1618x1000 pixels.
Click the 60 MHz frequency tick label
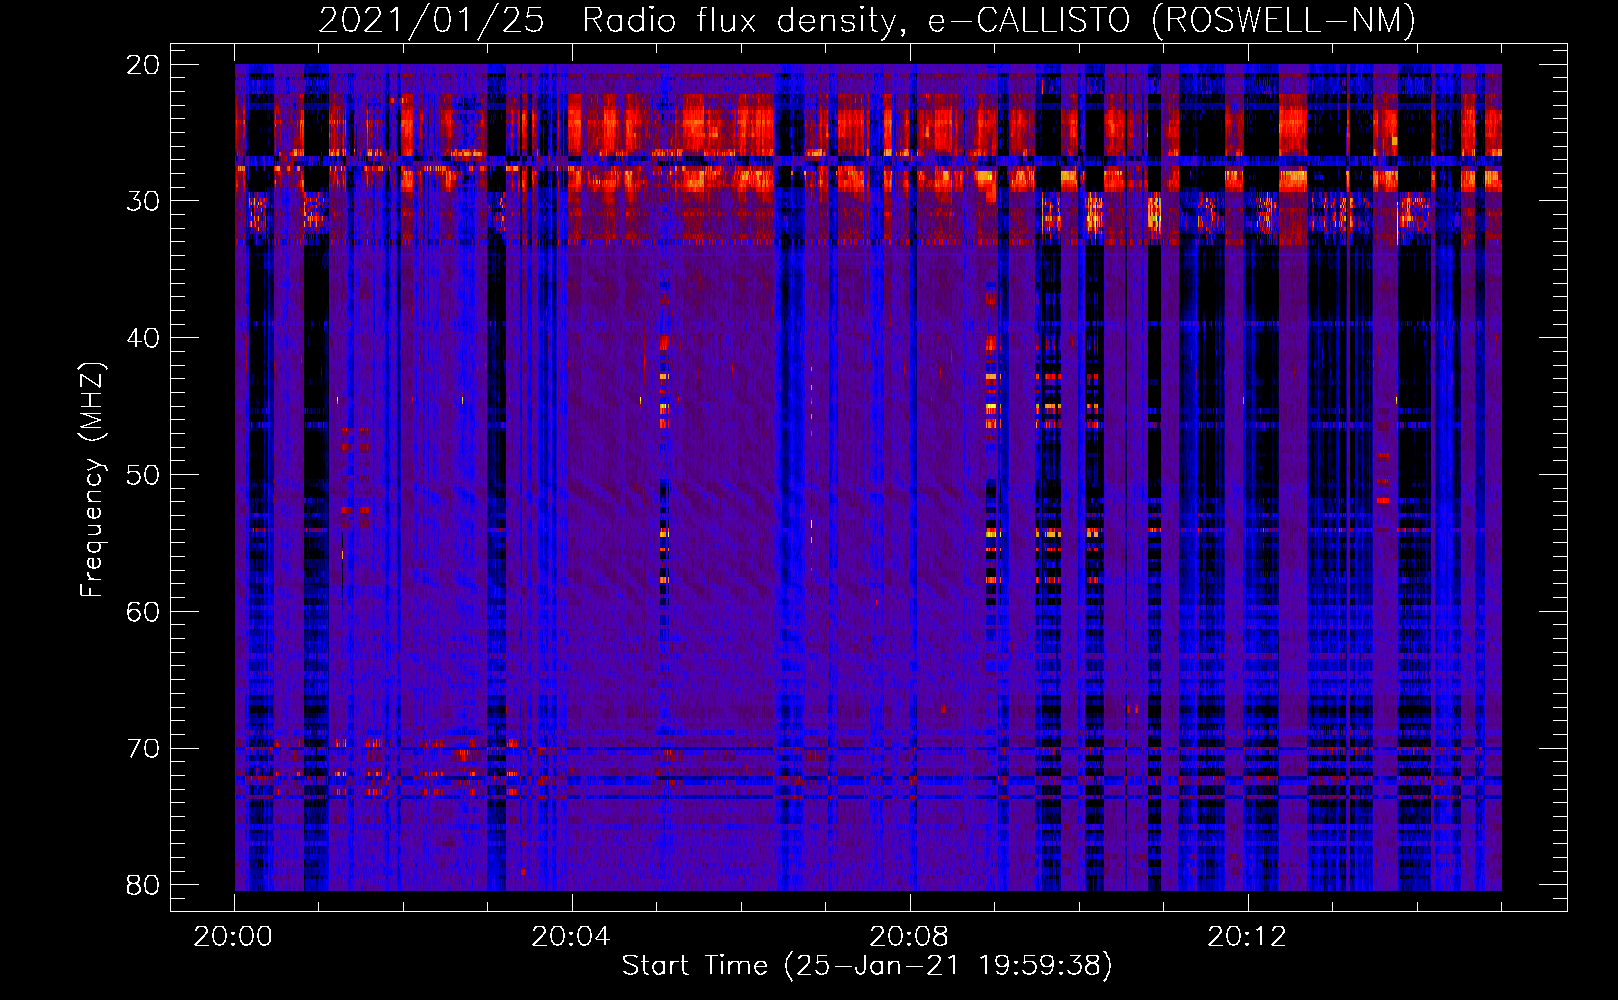[143, 612]
